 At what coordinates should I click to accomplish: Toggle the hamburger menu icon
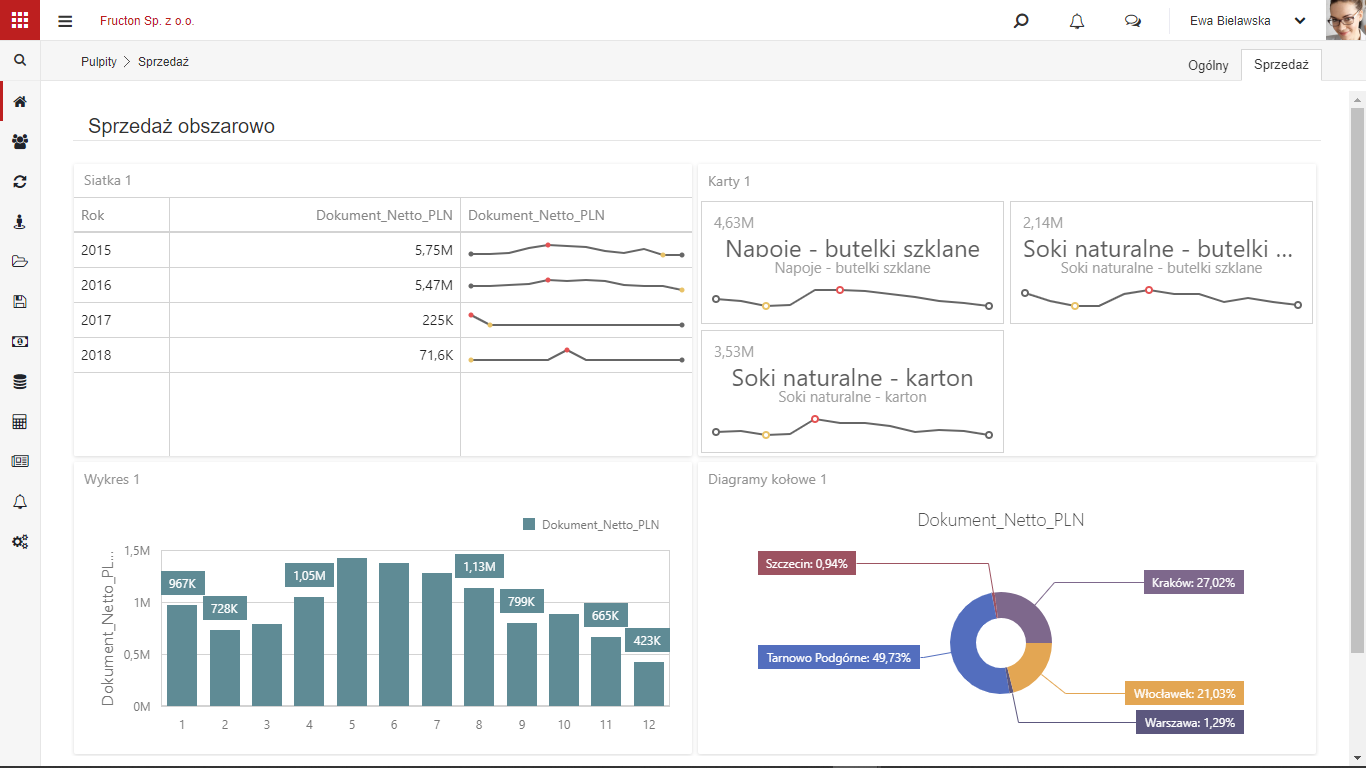coord(65,21)
